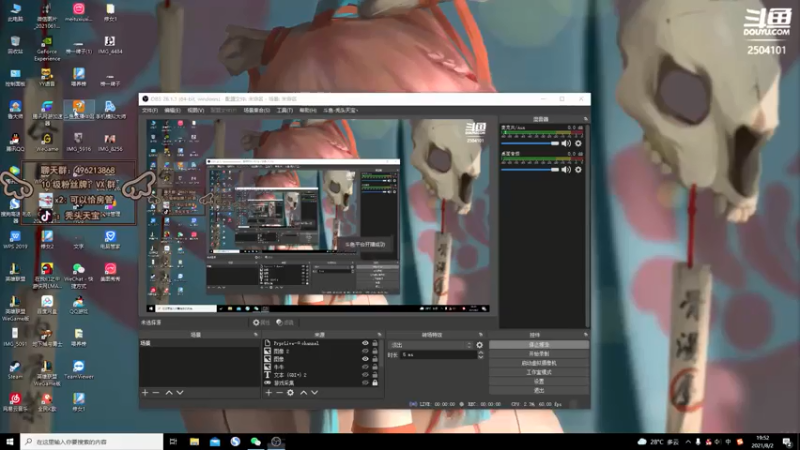Move the selected source up in the list
800x450 pixels.
coord(304,393)
